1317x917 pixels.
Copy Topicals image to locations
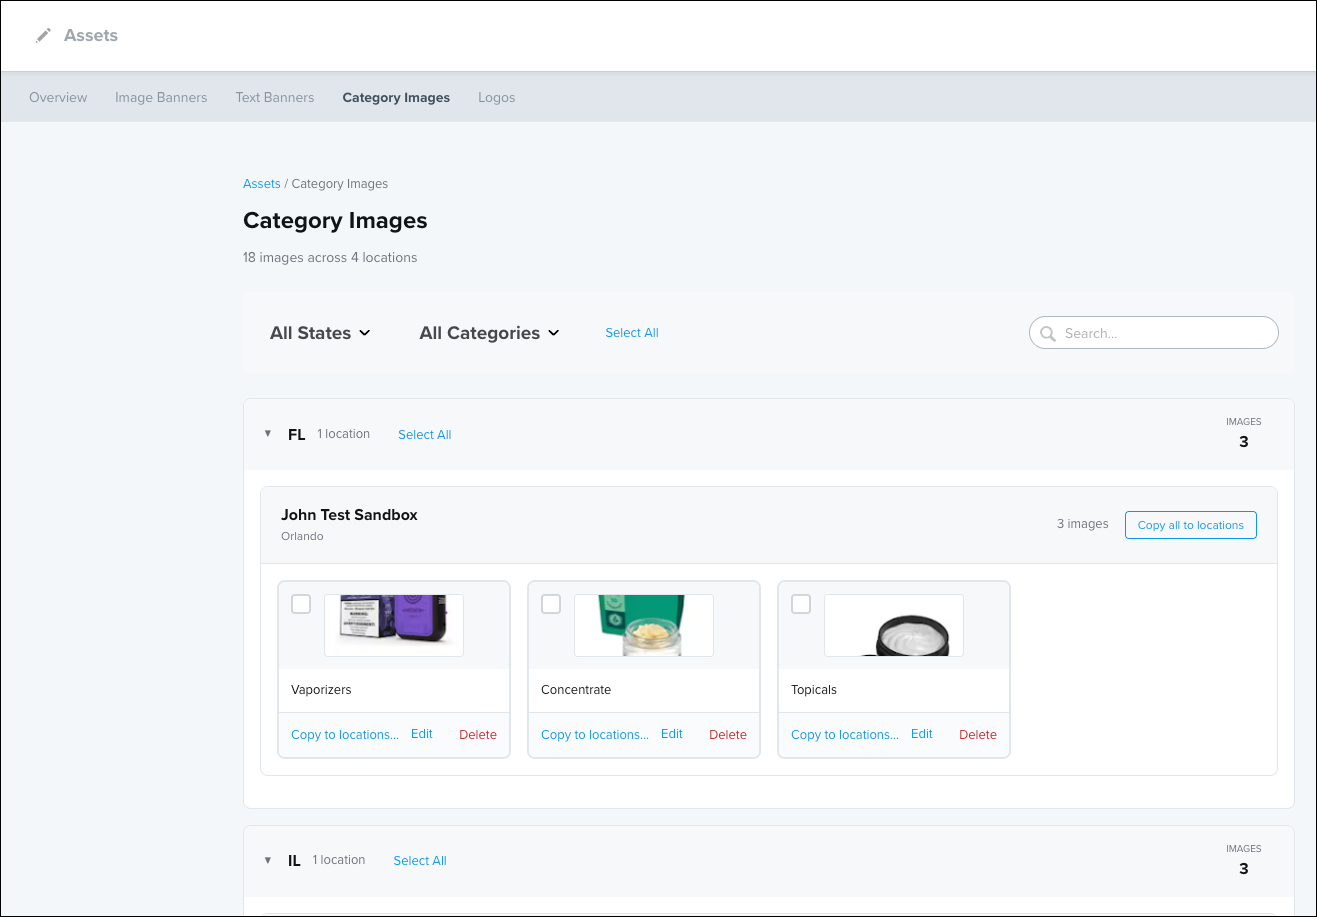(x=845, y=735)
